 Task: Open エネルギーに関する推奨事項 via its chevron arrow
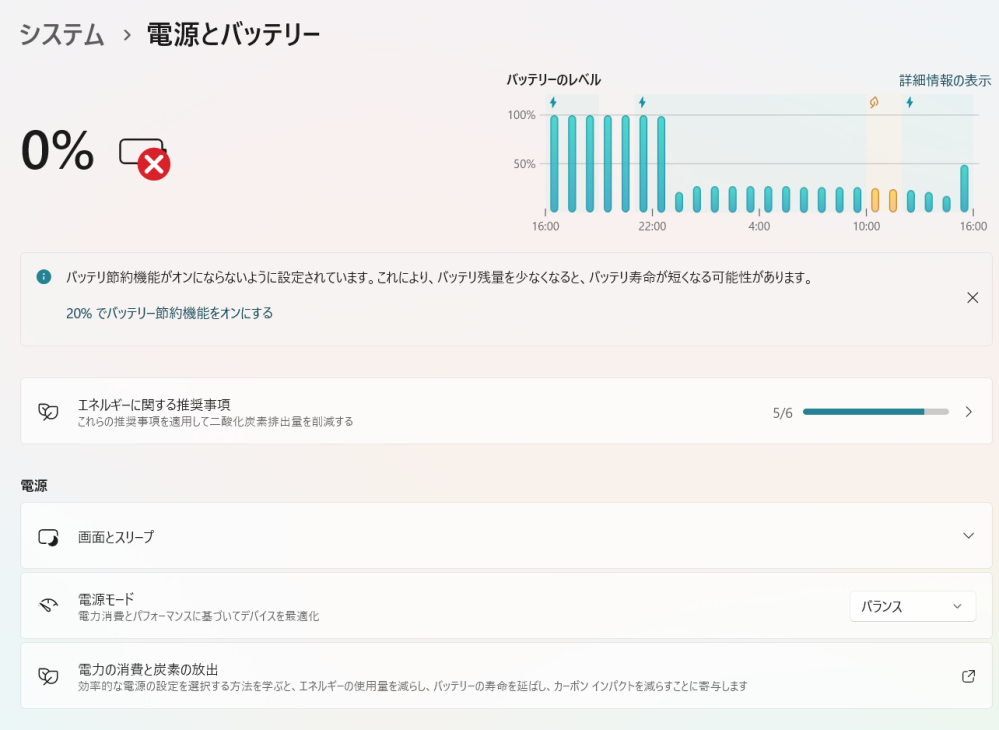click(965, 410)
